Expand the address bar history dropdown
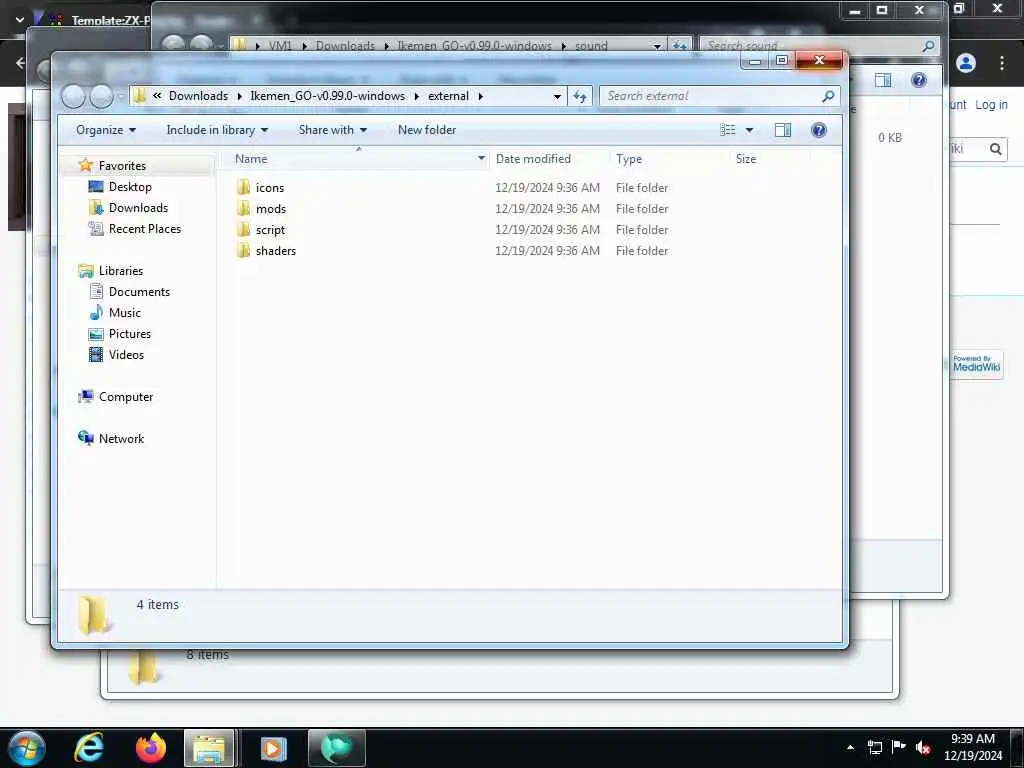1024x768 pixels. (x=557, y=97)
